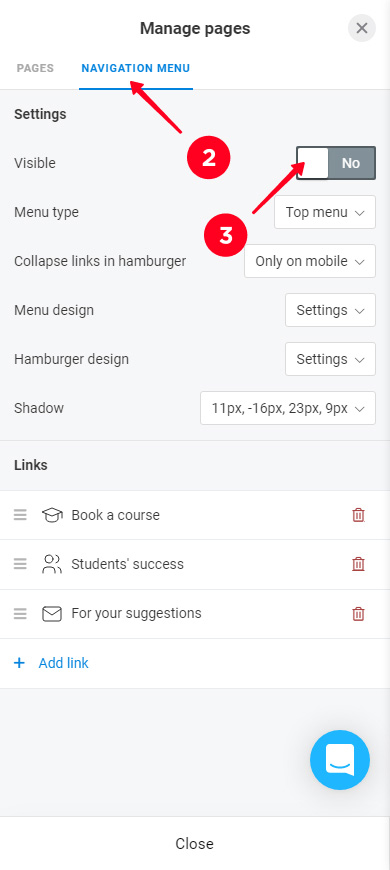Open the live chat bubble
This screenshot has height=870, width=390.
coord(340,760)
